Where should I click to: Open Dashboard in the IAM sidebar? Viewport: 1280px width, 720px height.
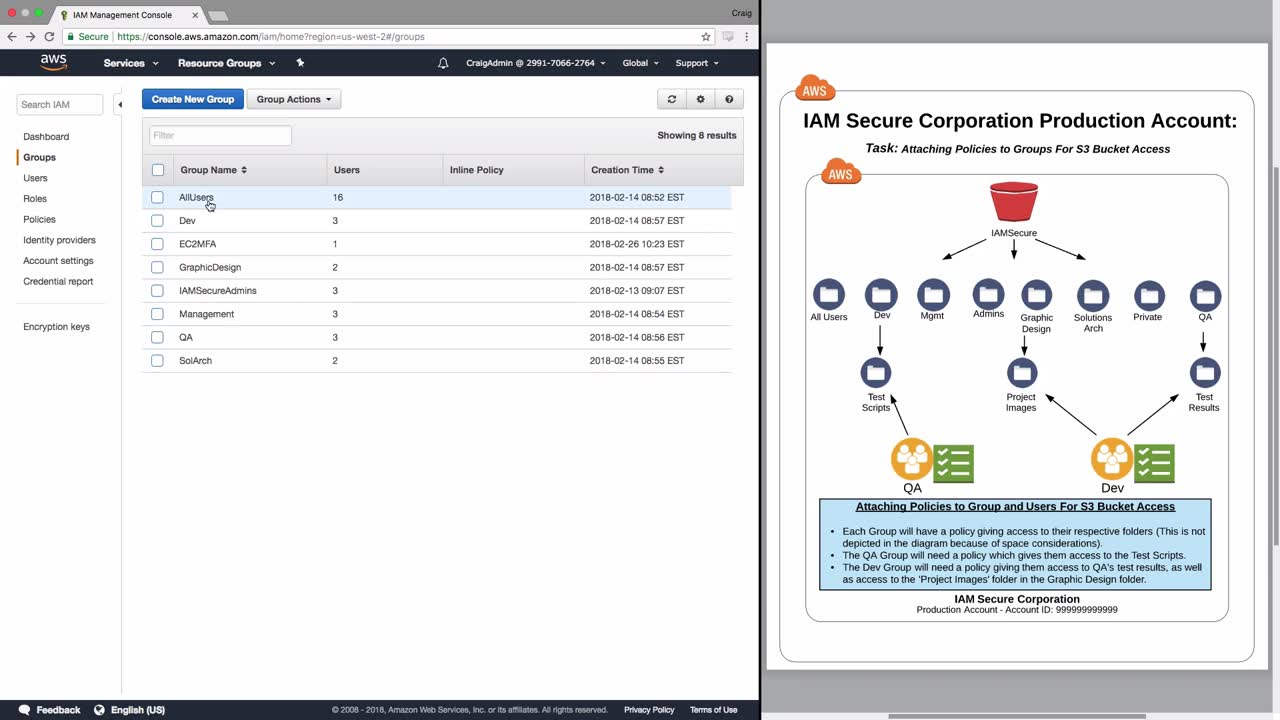tap(46, 137)
